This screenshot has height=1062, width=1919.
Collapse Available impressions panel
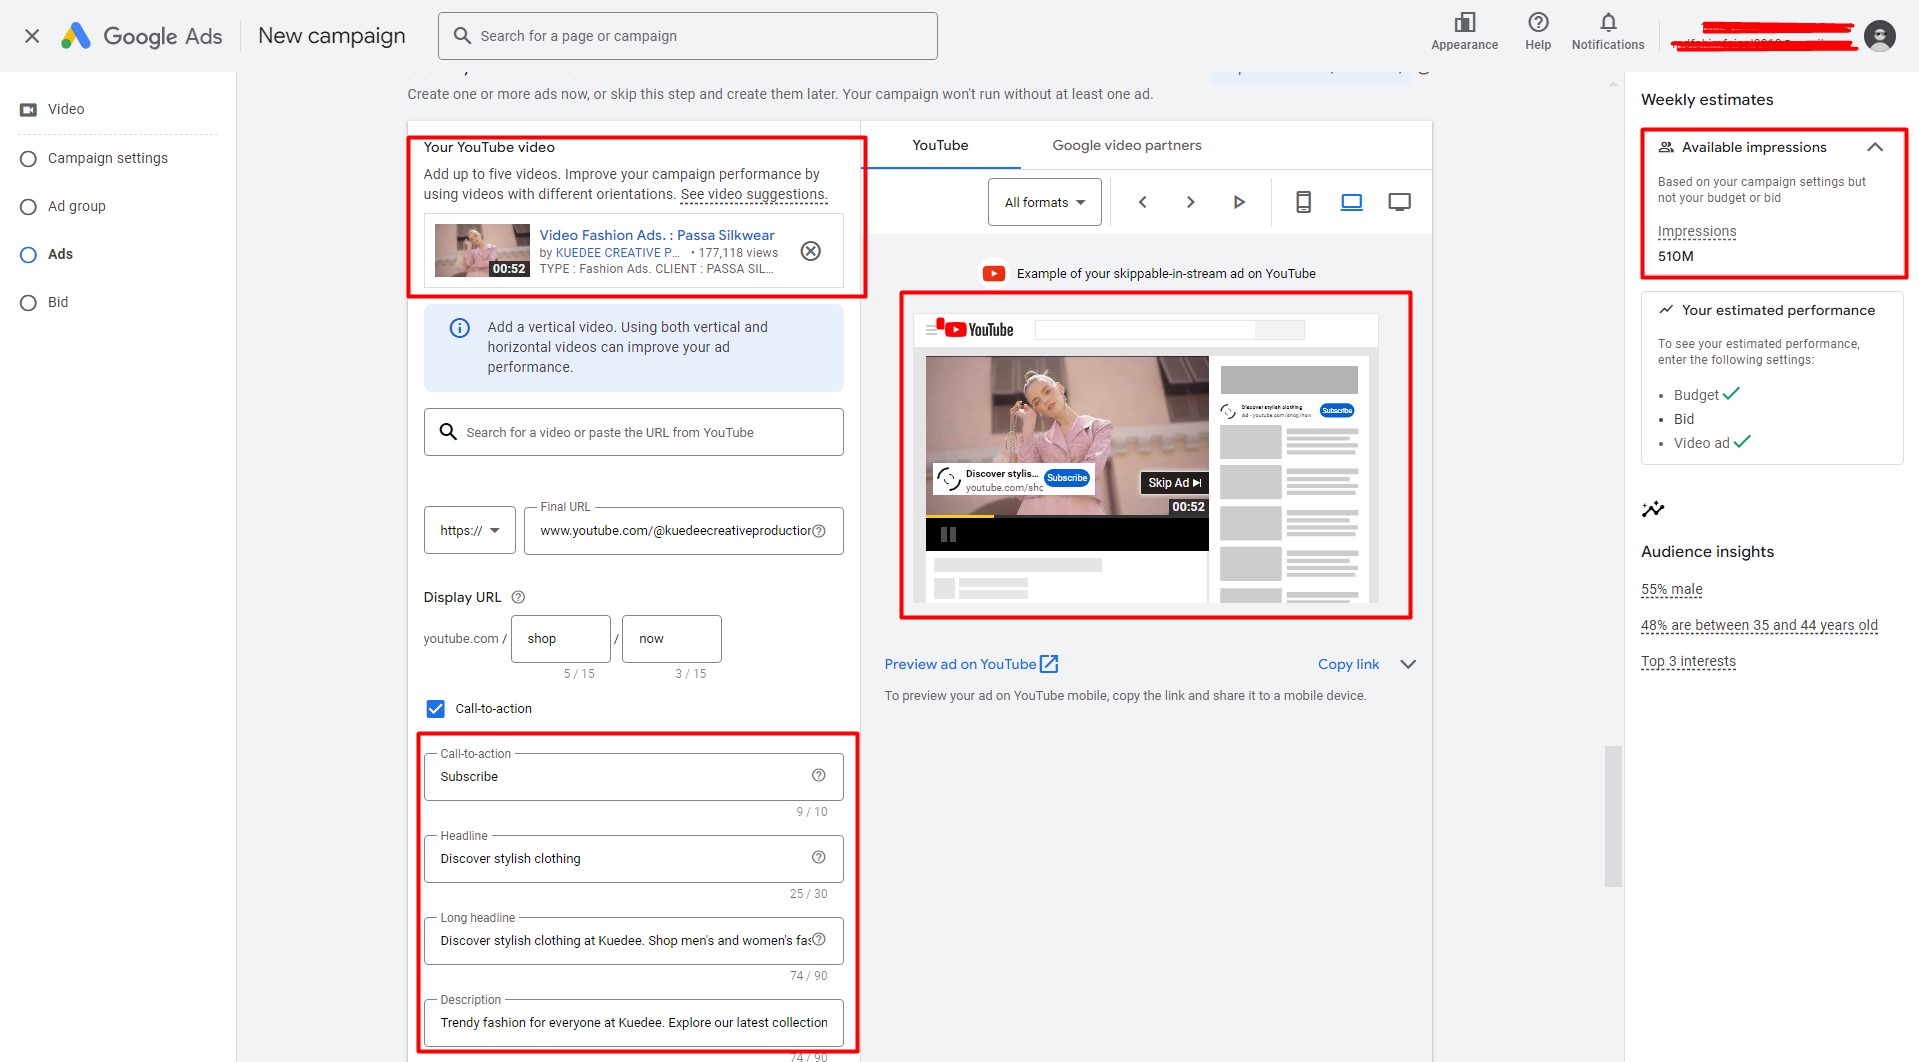click(1875, 147)
